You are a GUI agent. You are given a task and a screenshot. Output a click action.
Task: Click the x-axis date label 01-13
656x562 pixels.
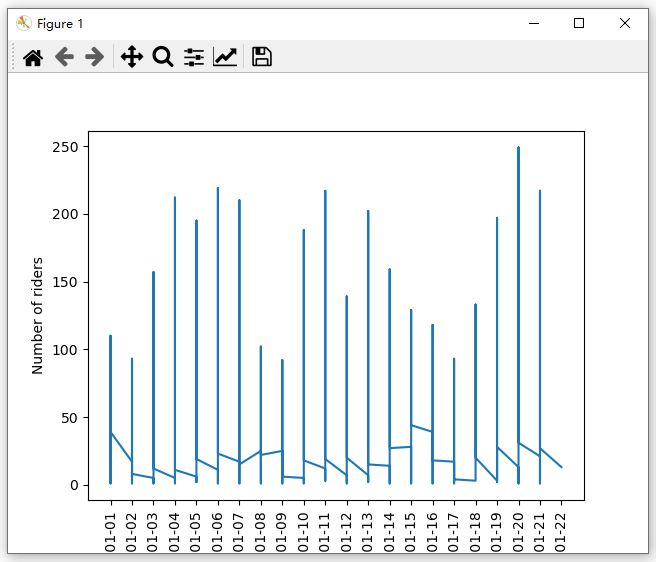pos(368,532)
